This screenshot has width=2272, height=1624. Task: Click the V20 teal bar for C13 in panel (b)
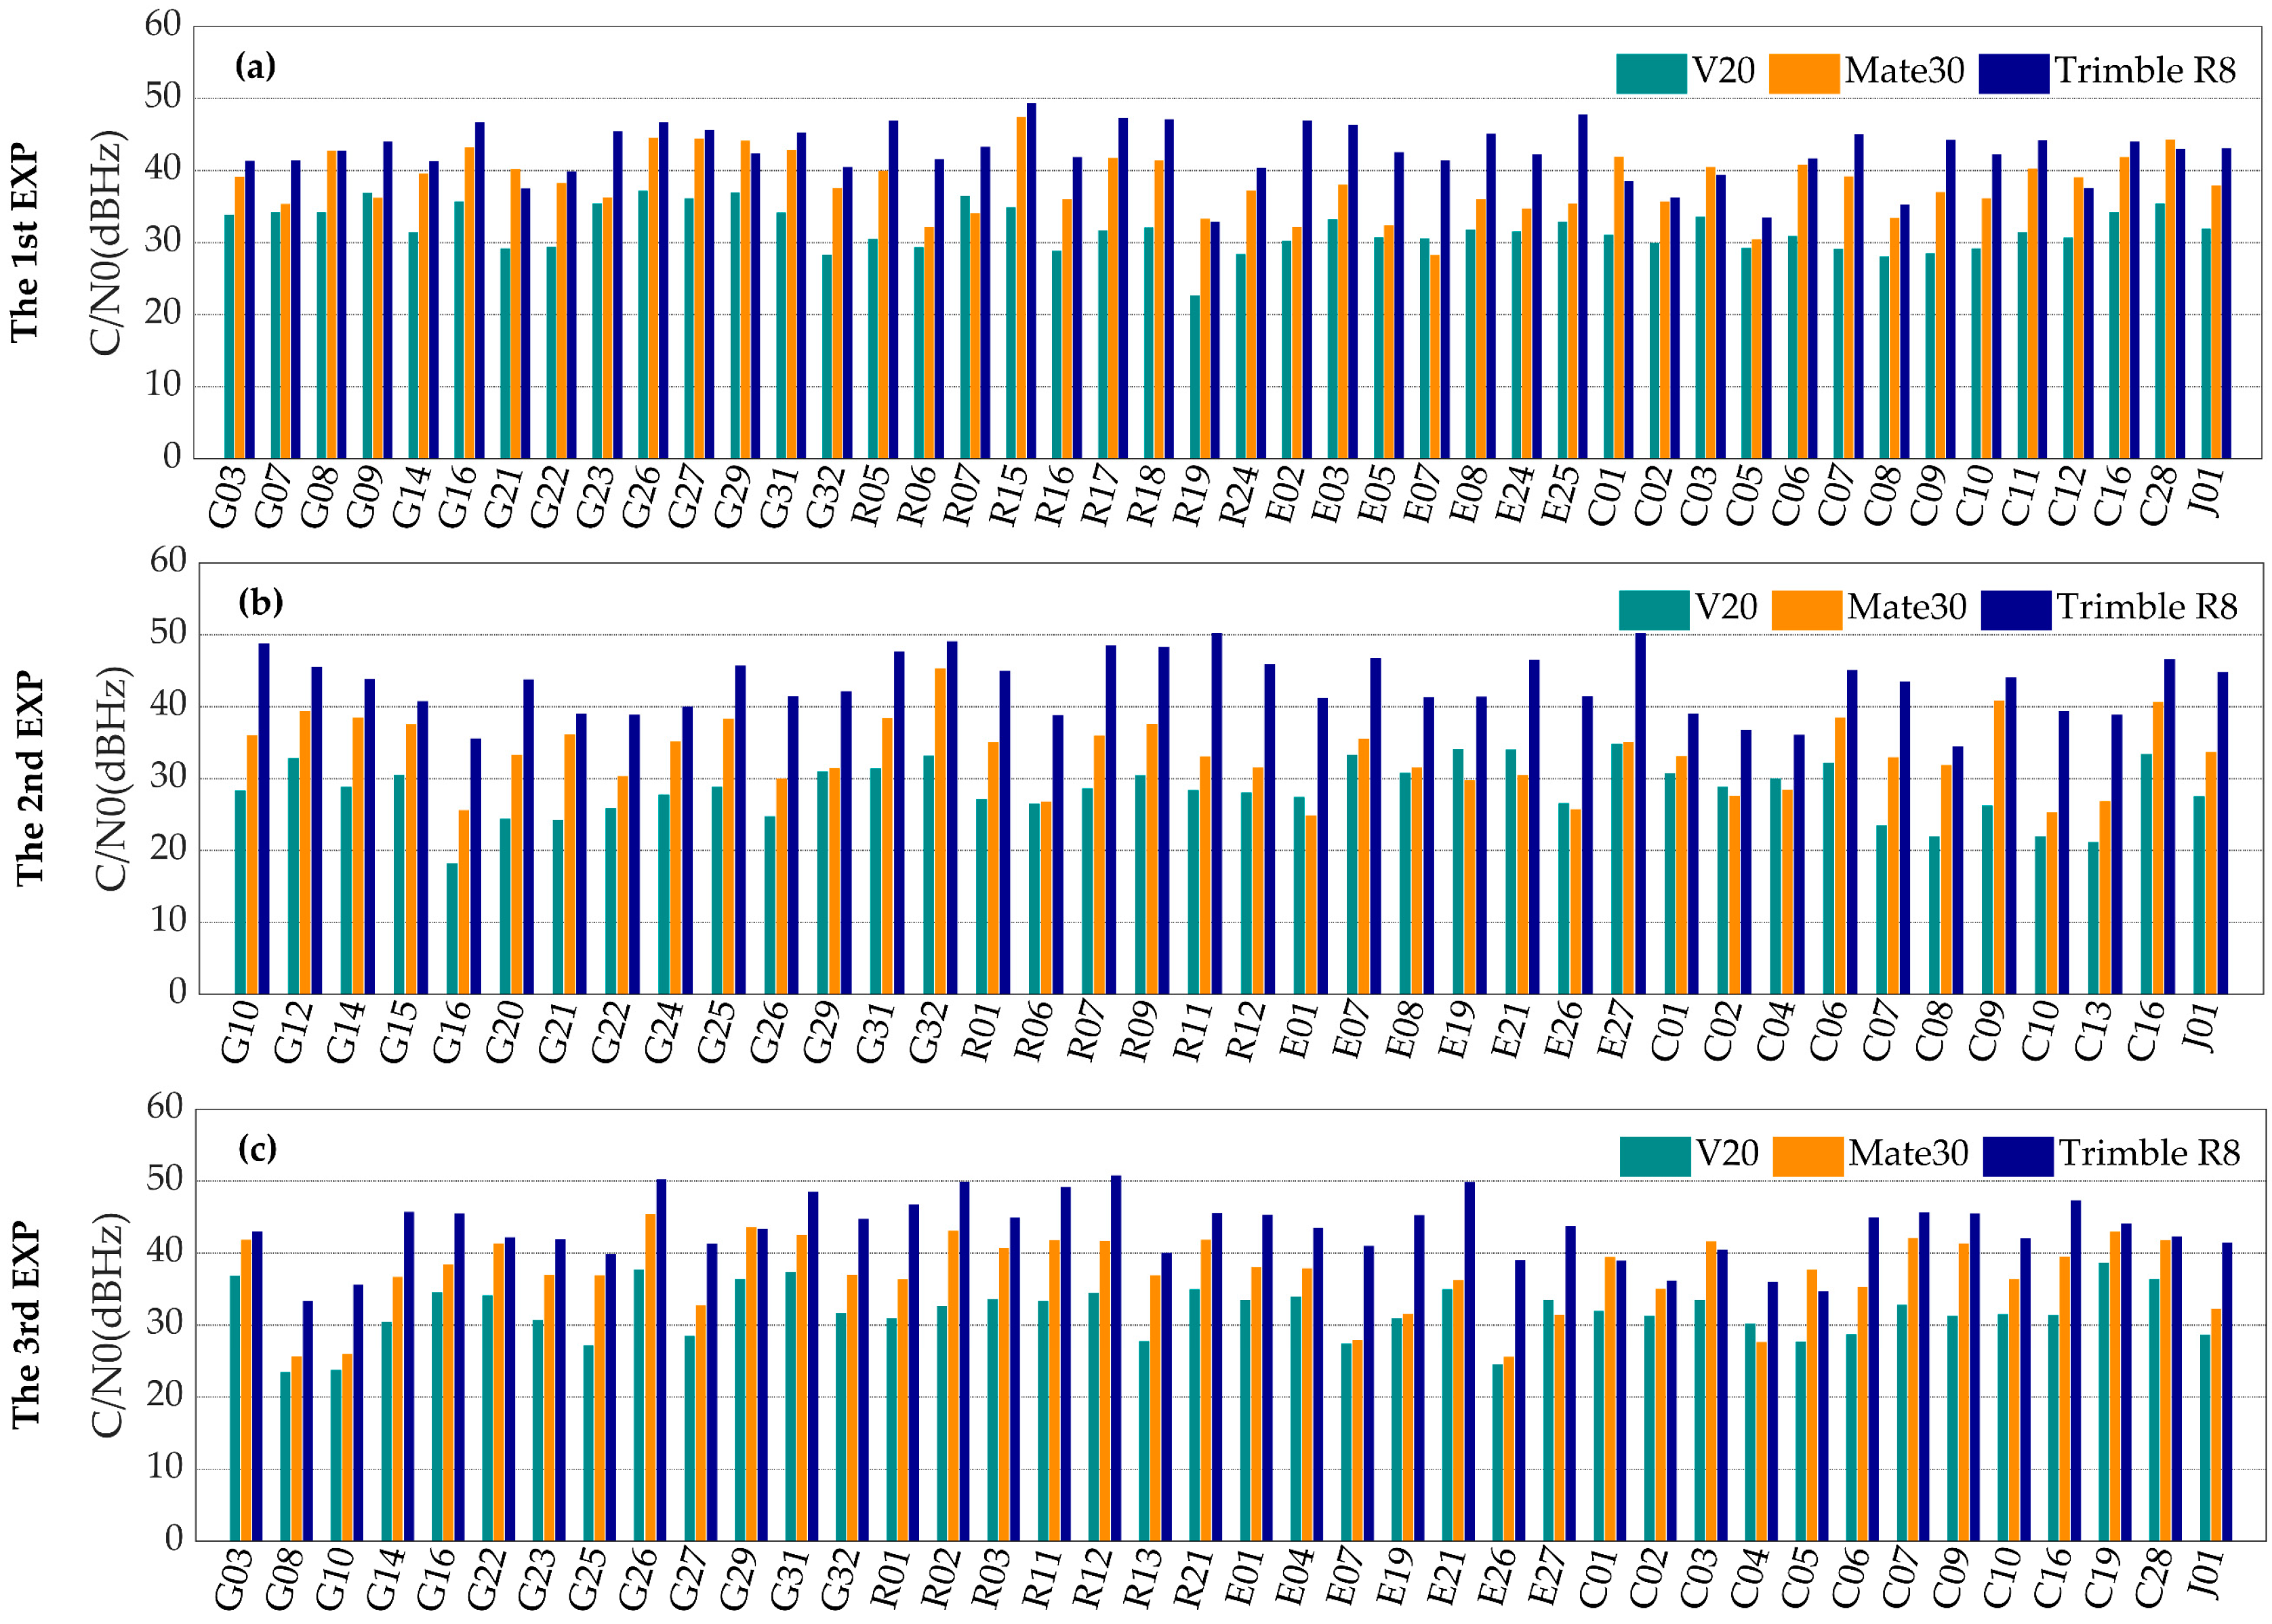pyautogui.click(x=2093, y=918)
